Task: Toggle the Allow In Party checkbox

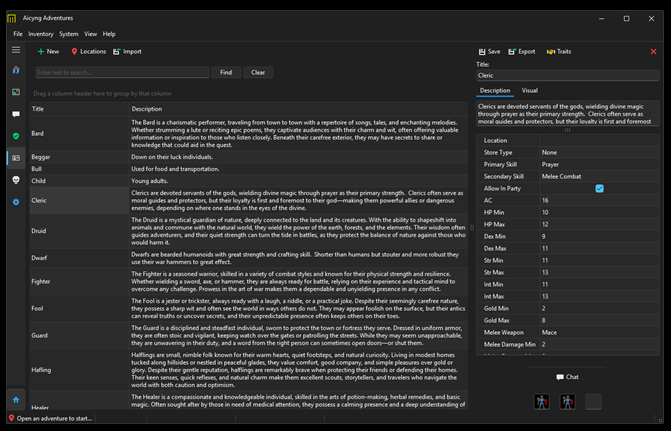Action: point(599,188)
